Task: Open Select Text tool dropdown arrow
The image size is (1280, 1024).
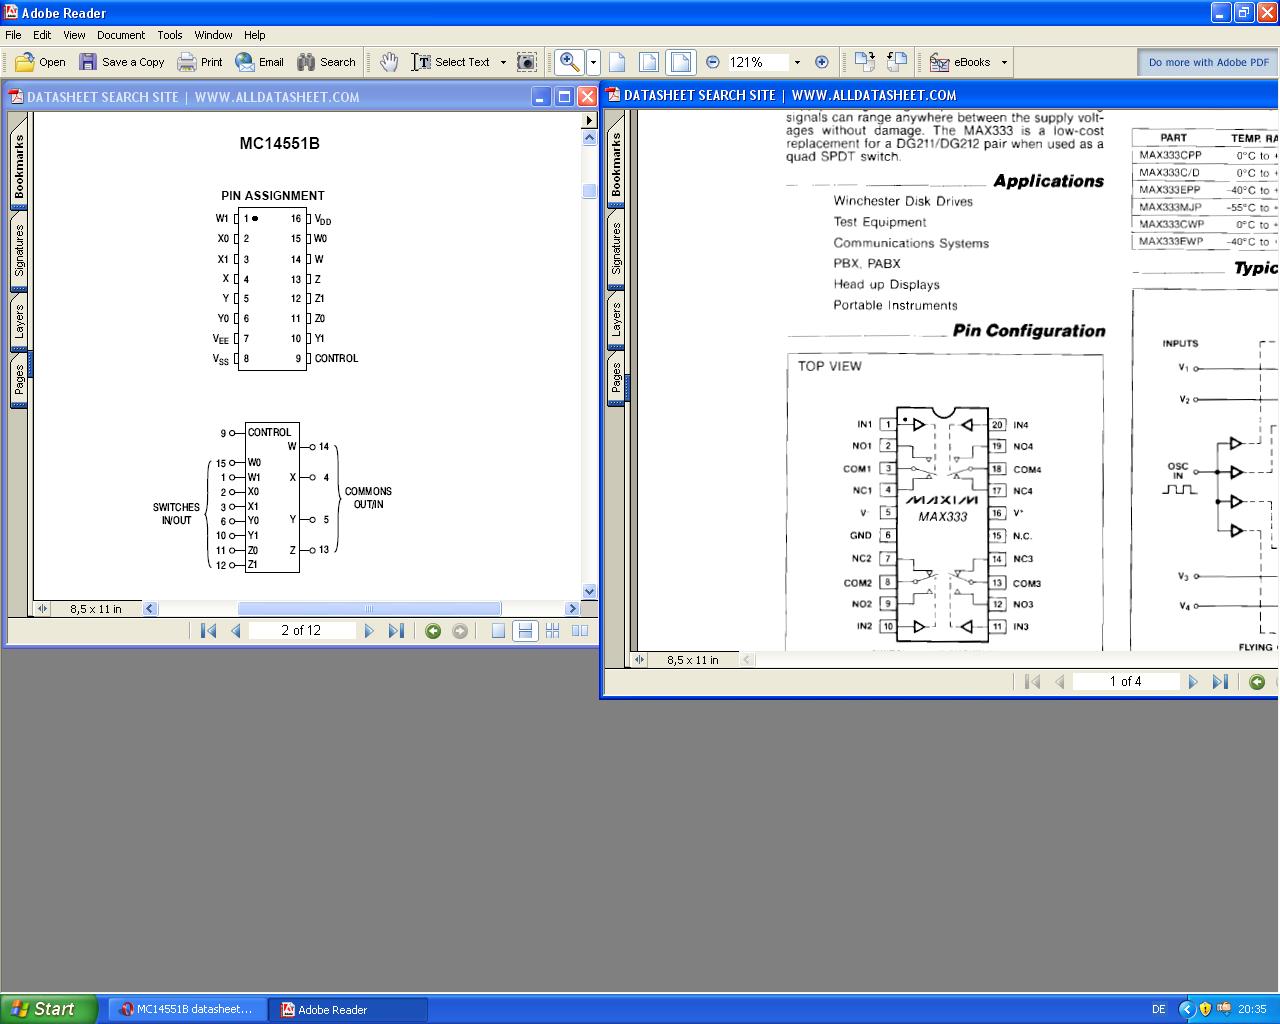Action: coord(503,62)
